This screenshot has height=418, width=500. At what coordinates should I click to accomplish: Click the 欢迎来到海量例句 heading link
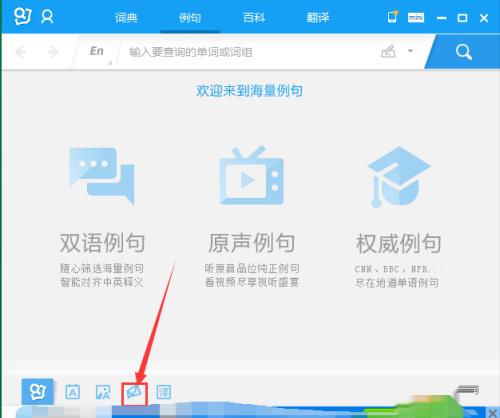tap(249, 90)
